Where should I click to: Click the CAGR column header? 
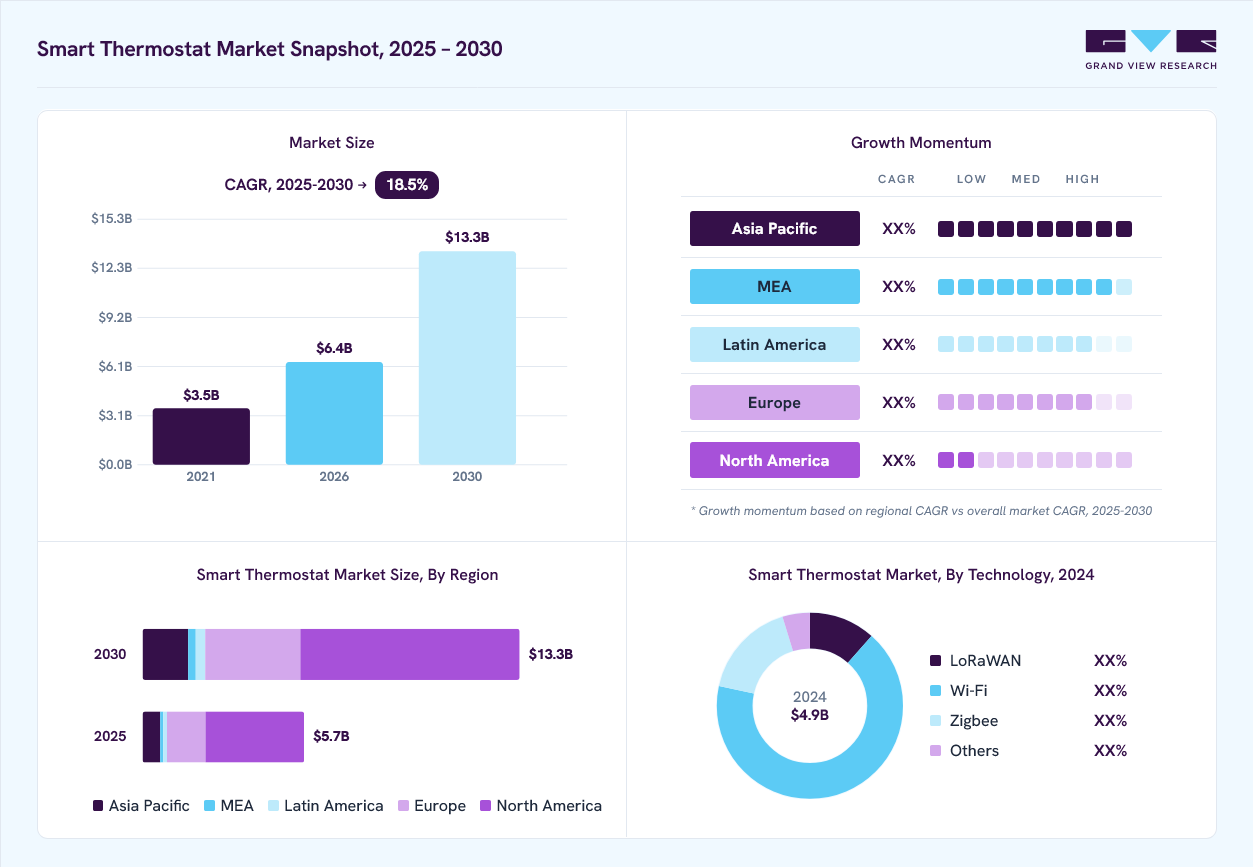[x=897, y=179]
